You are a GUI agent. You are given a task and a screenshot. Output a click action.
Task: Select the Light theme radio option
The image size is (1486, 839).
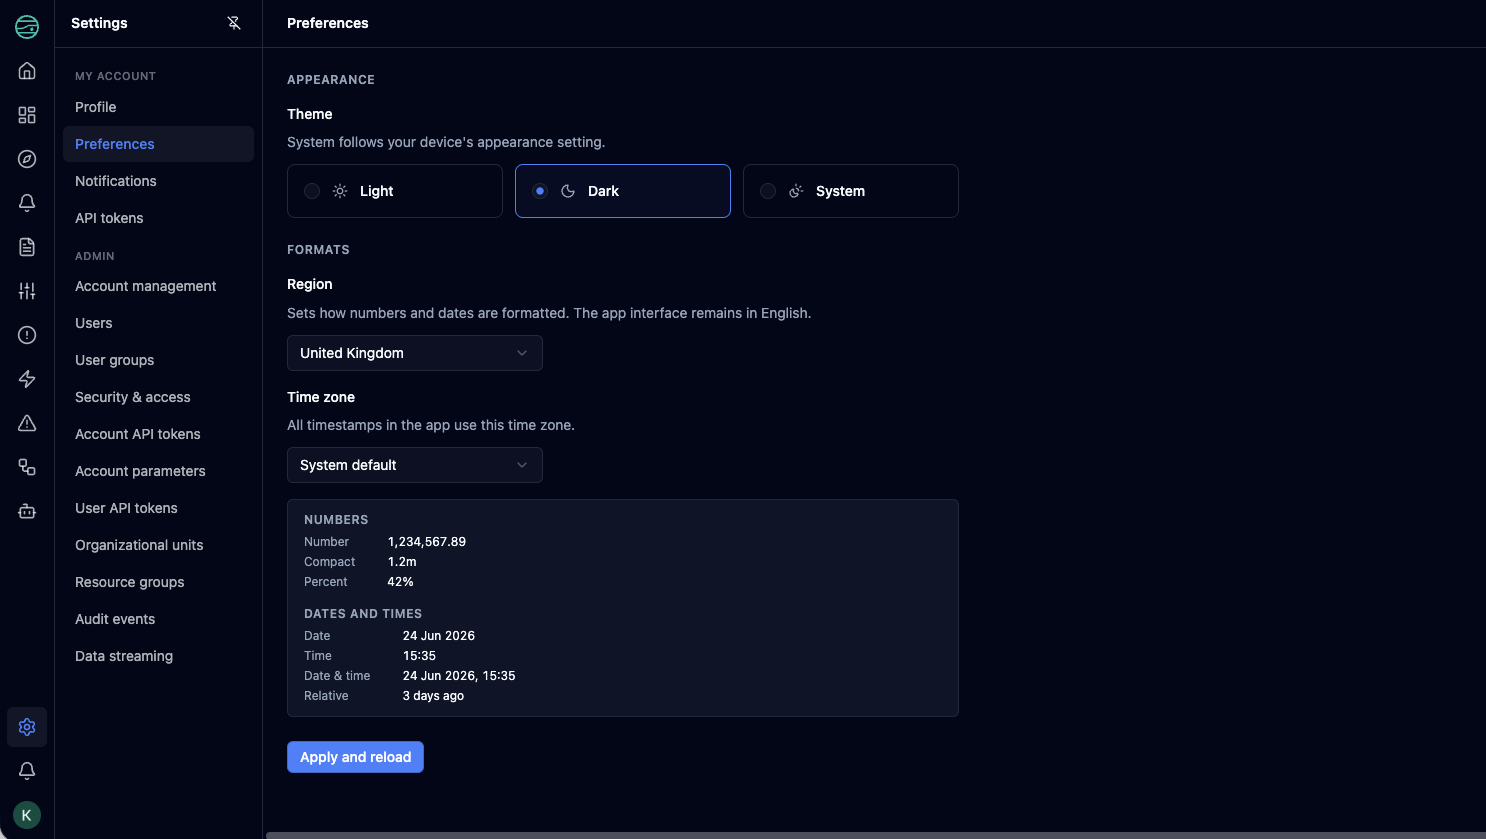[395, 191]
